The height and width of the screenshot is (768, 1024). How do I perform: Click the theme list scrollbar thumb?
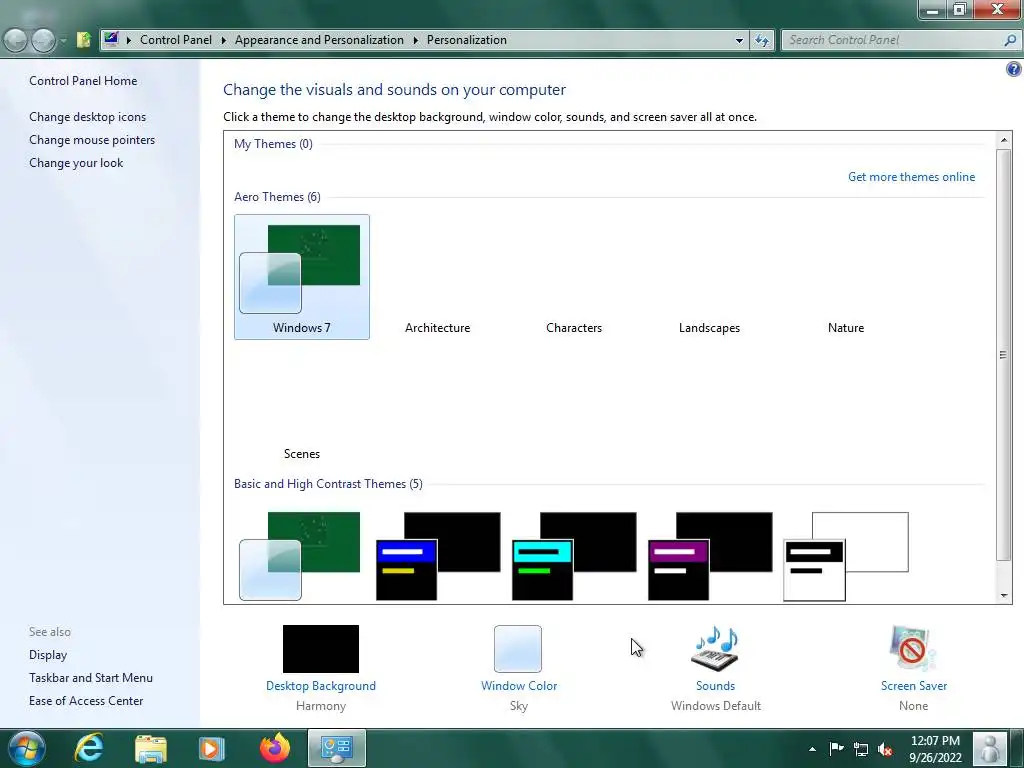tap(1004, 355)
